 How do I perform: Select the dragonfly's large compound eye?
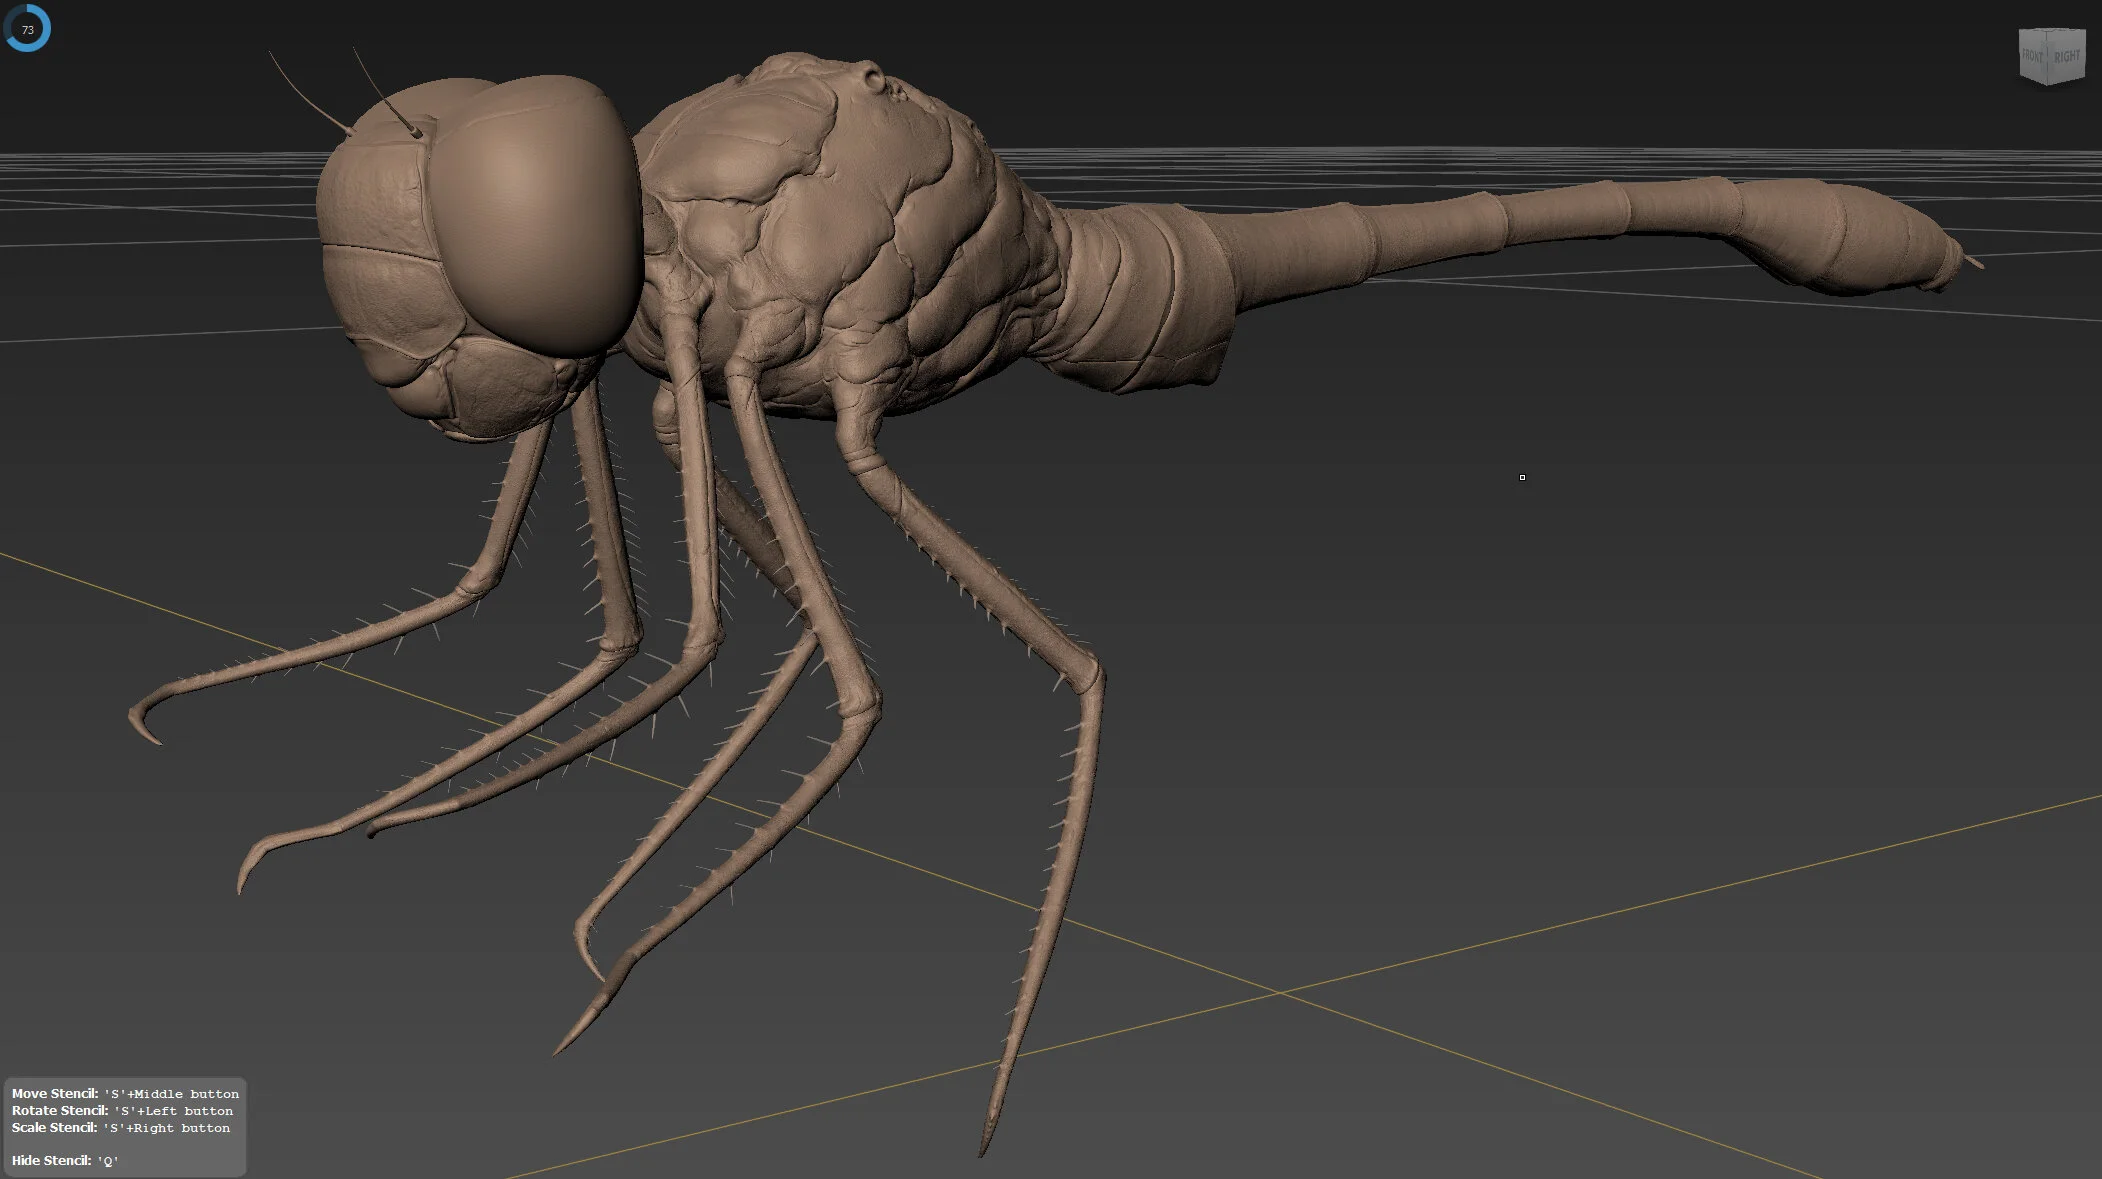click(538, 215)
